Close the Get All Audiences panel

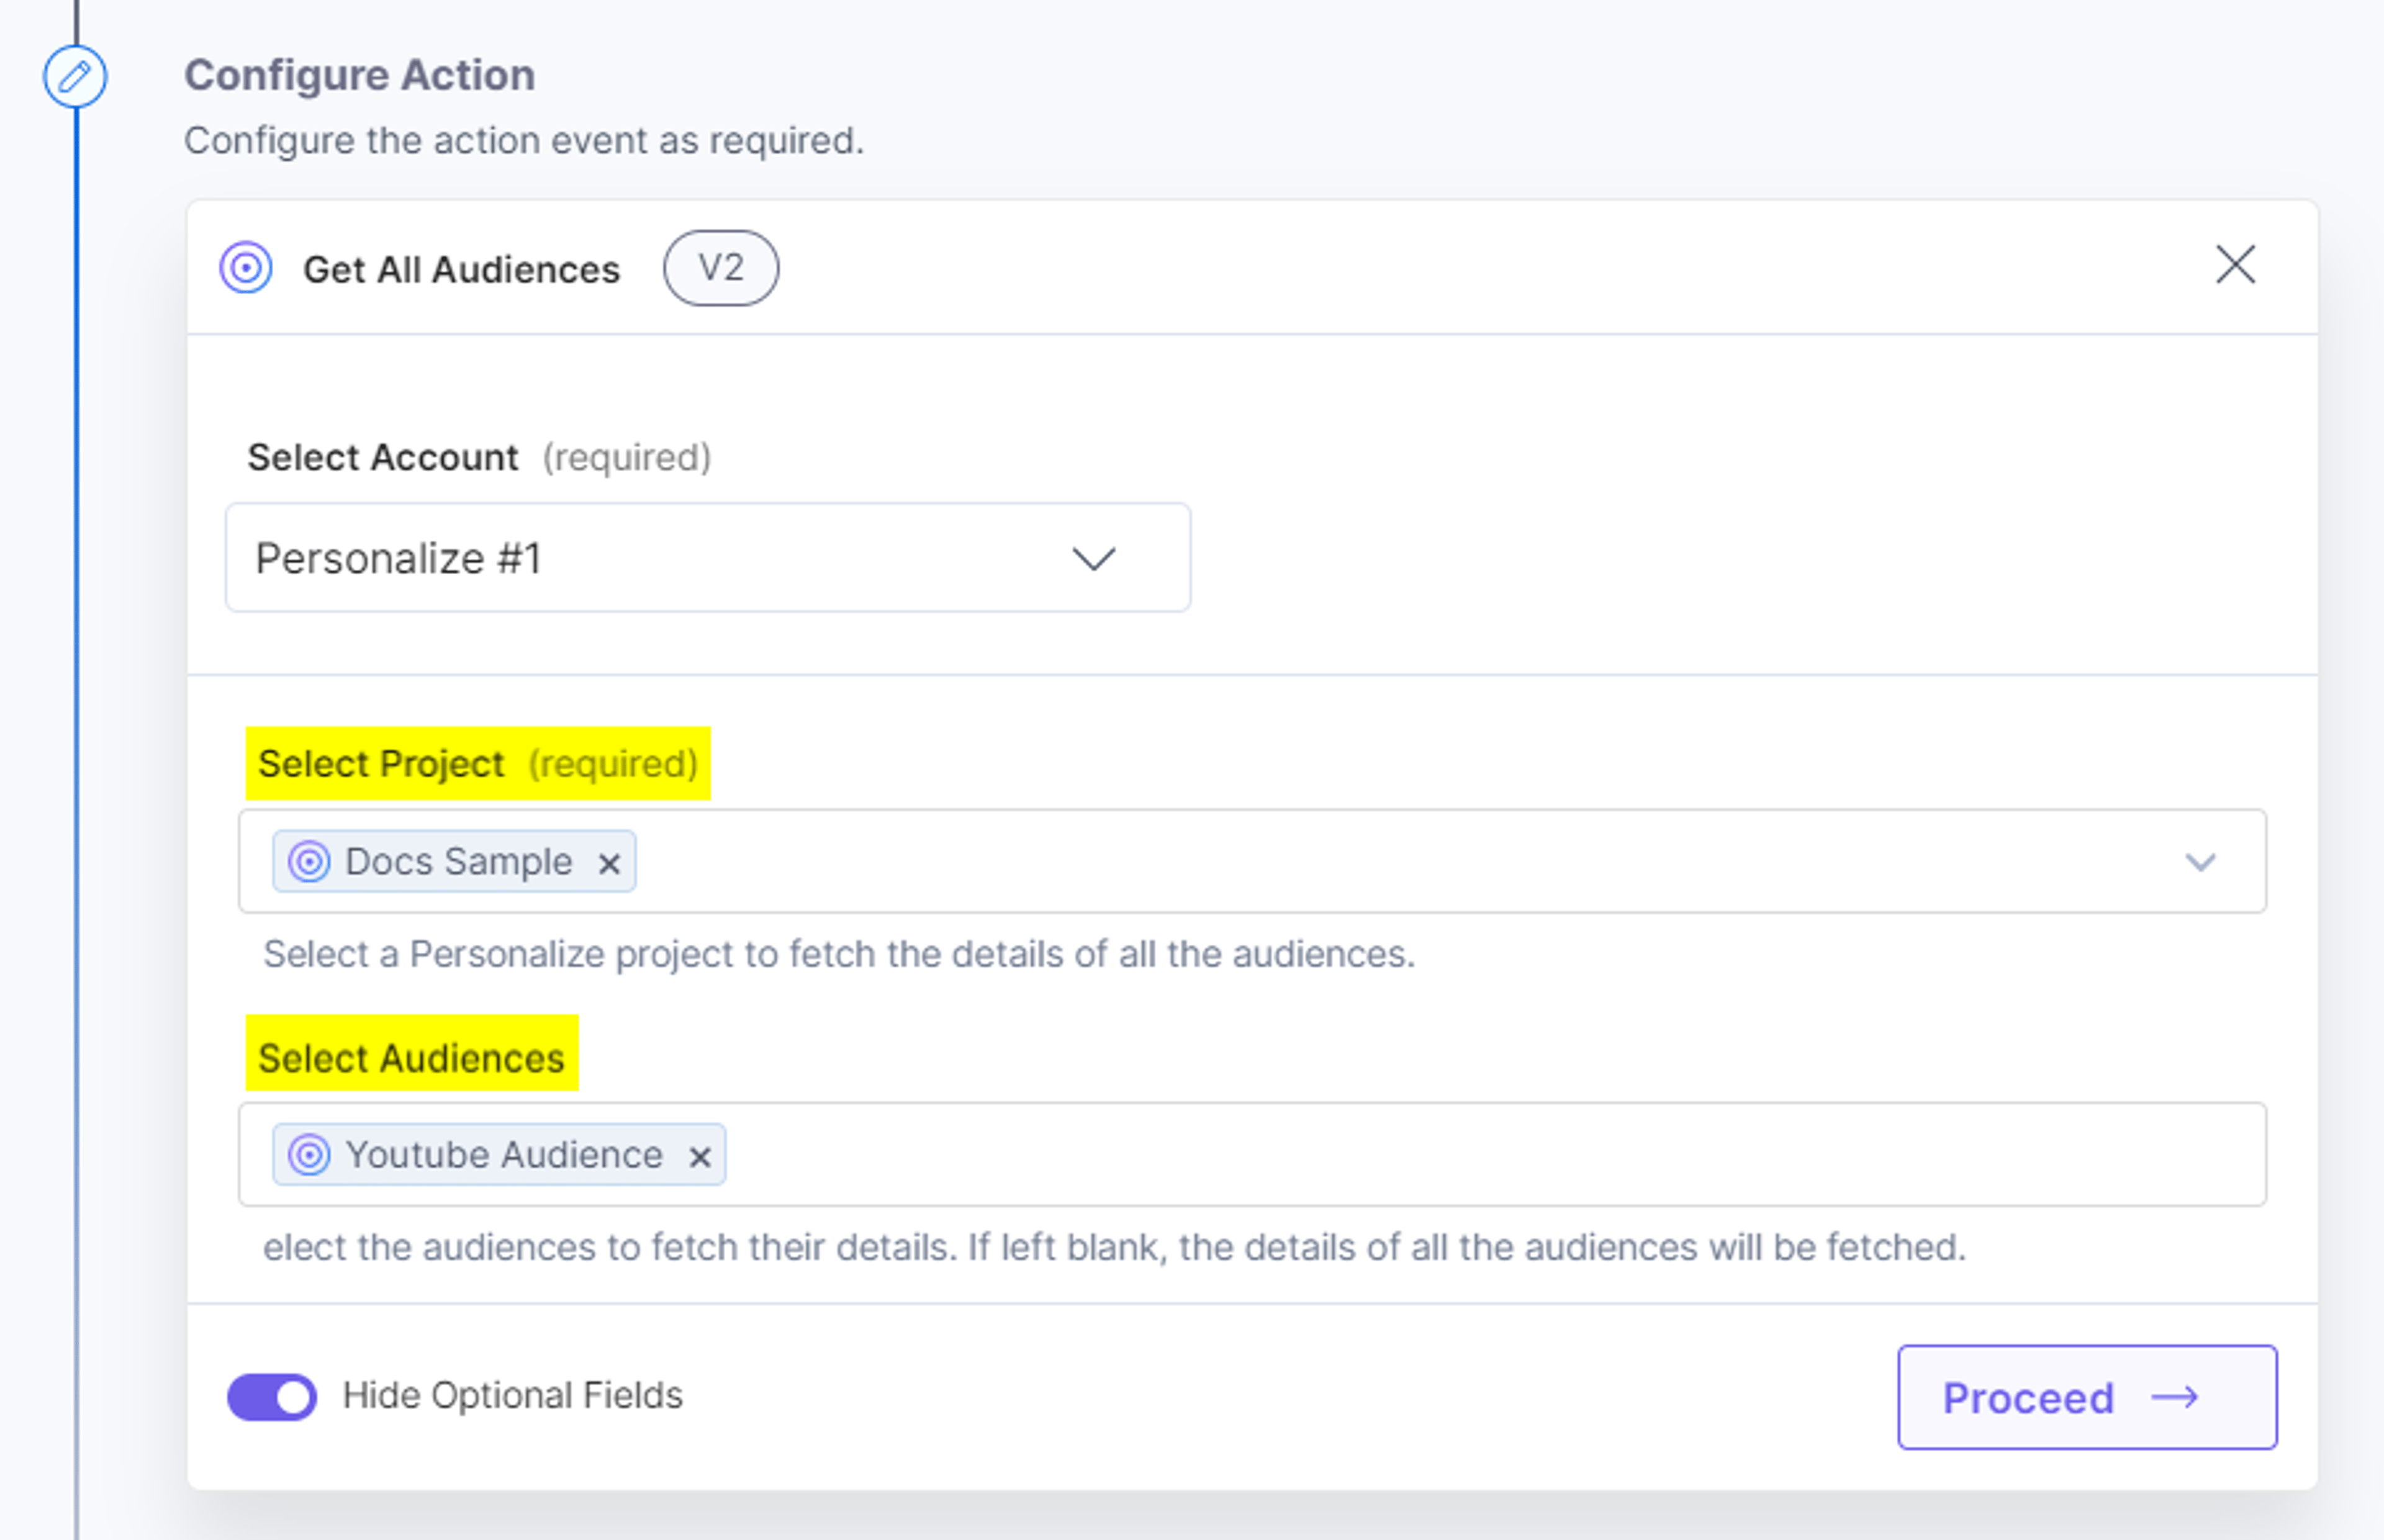tap(2235, 265)
